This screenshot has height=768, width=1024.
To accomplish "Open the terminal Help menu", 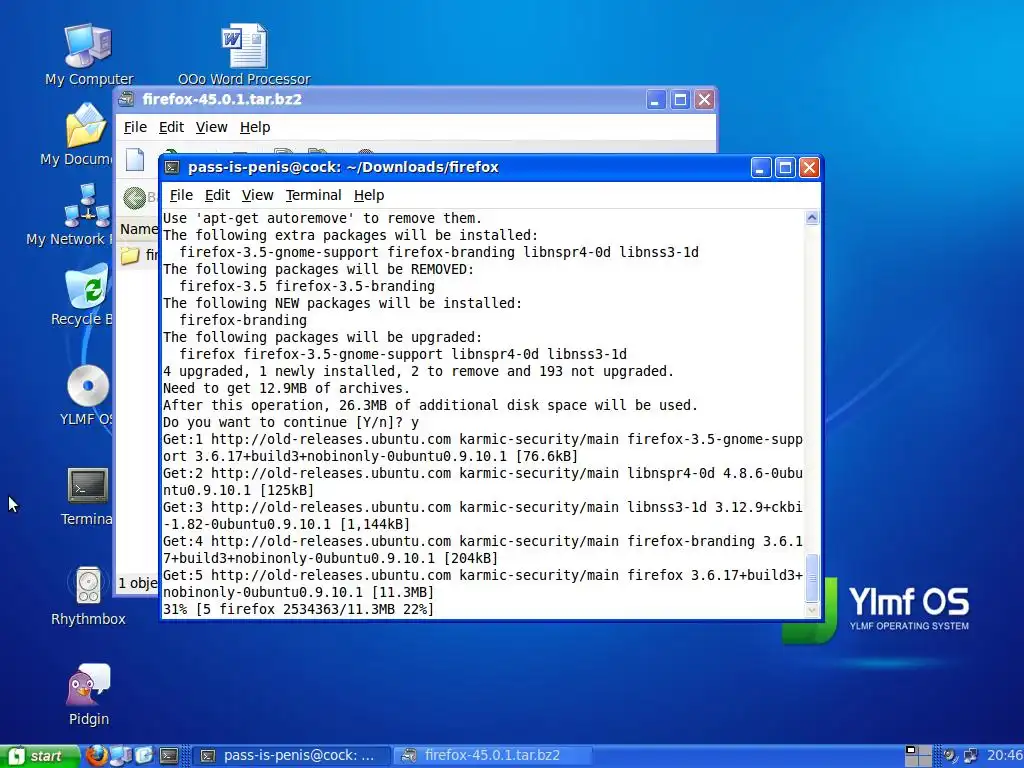I will click(369, 195).
